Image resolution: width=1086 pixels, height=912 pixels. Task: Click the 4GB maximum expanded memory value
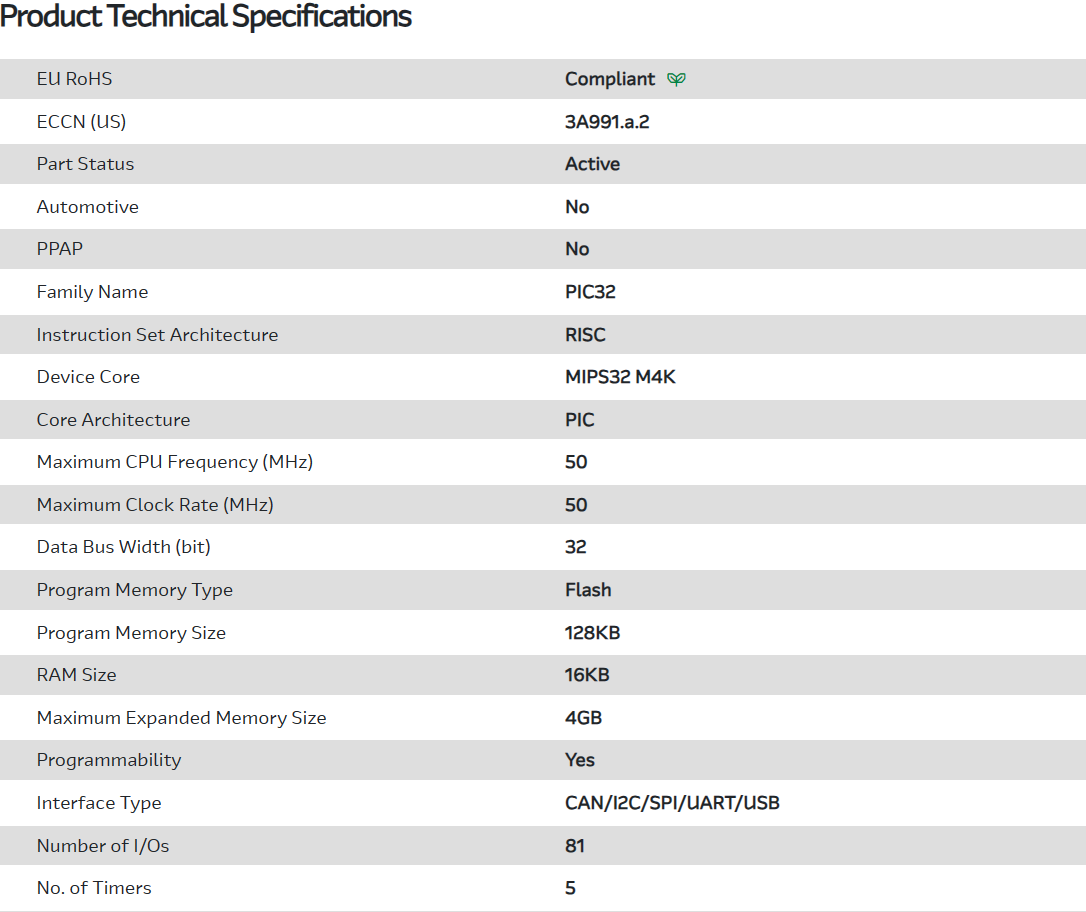click(583, 718)
